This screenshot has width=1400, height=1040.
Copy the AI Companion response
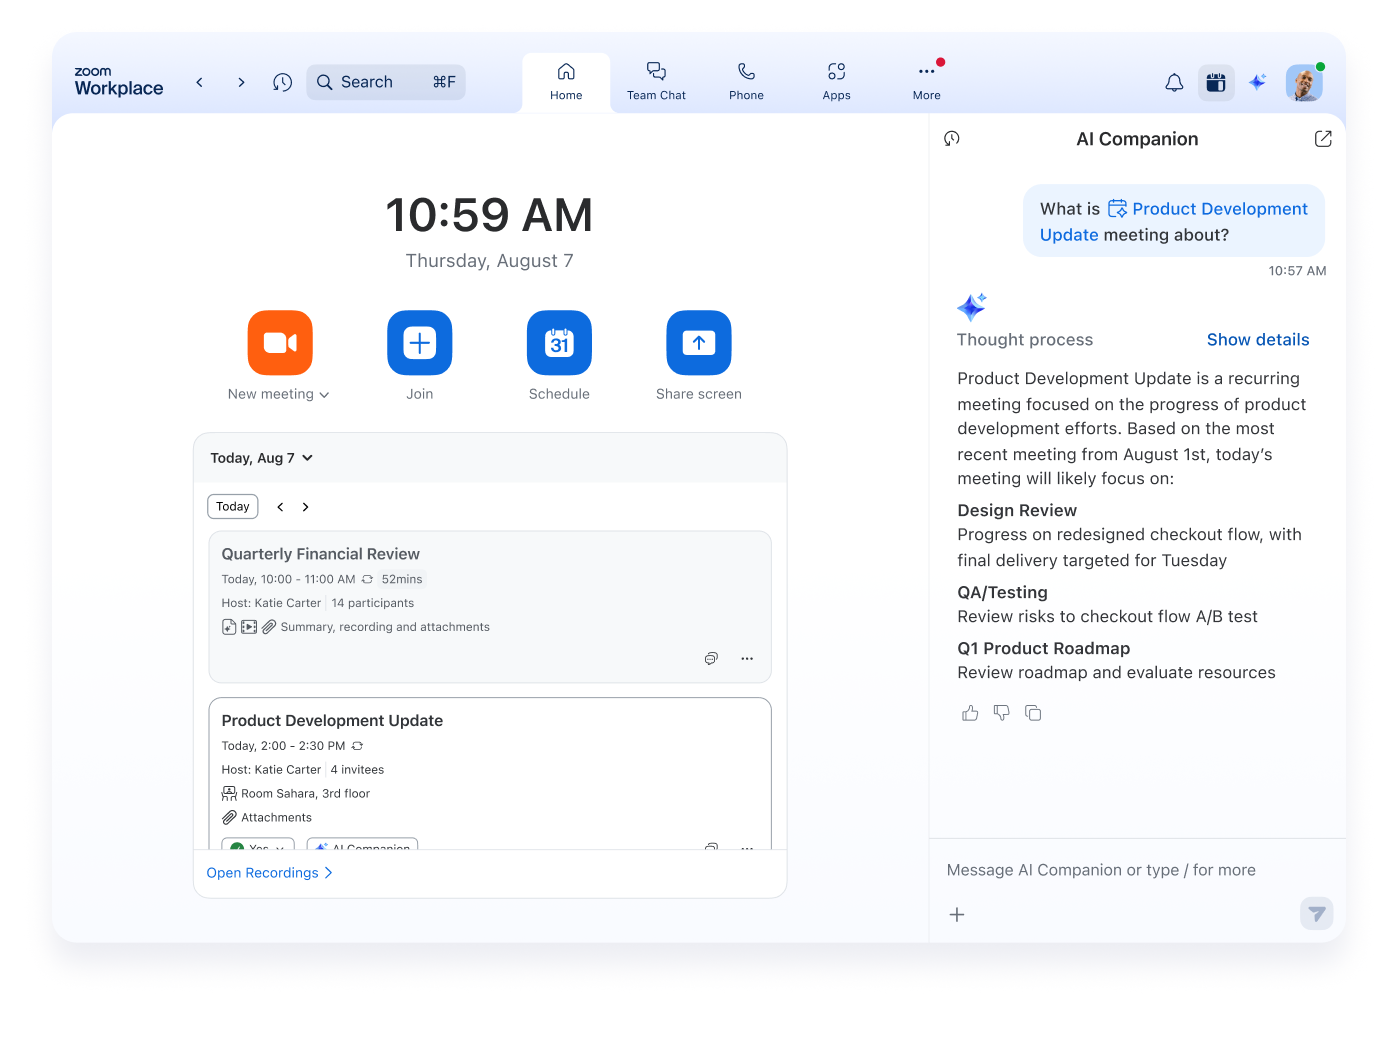pyautogui.click(x=1033, y=713)
